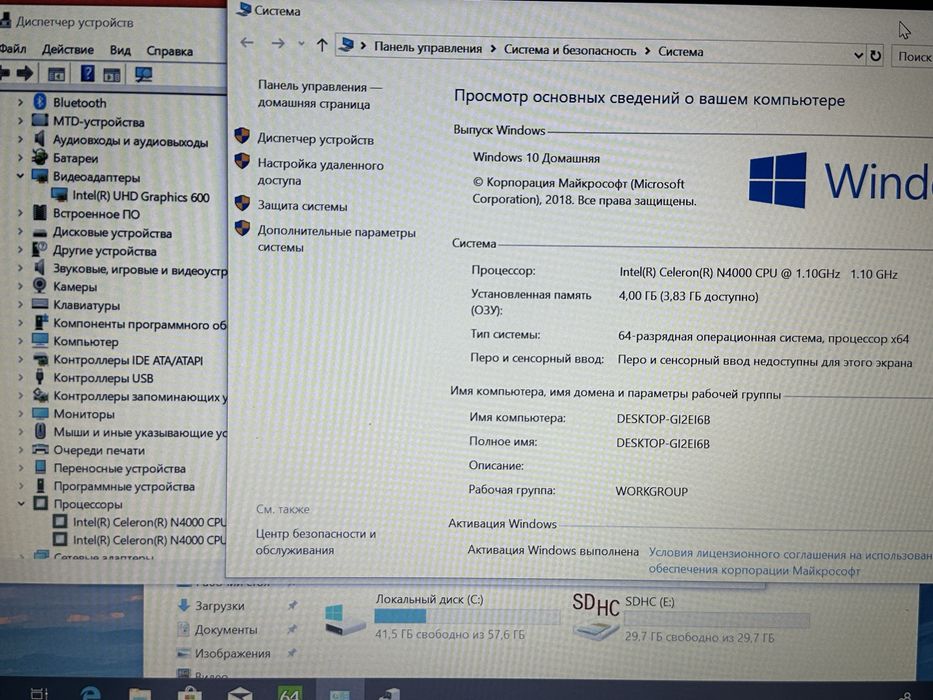Click the Батареи battery icon
The width and height of the screenshot is (933, 700).
coord(40,158)
